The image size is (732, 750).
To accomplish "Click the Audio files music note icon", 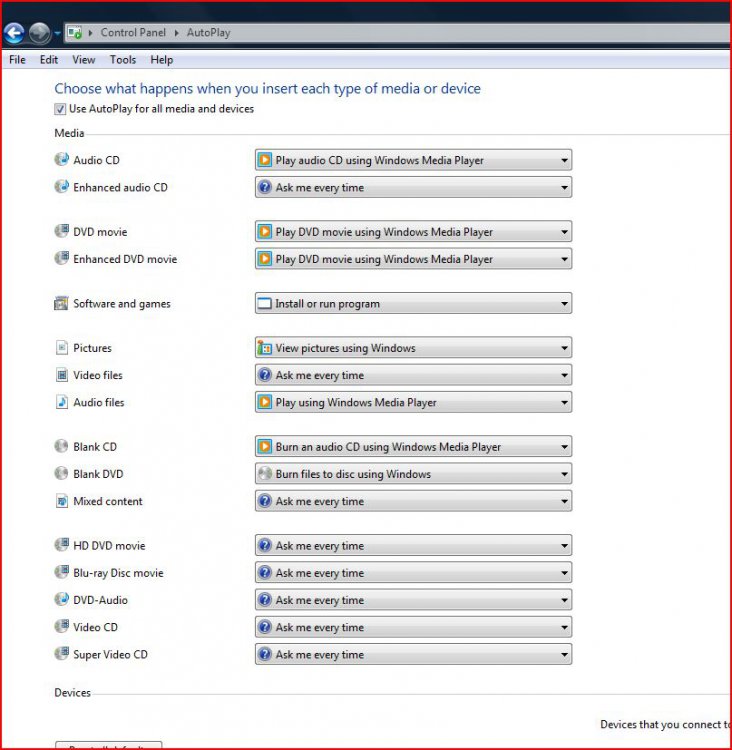I will [62, 402].
